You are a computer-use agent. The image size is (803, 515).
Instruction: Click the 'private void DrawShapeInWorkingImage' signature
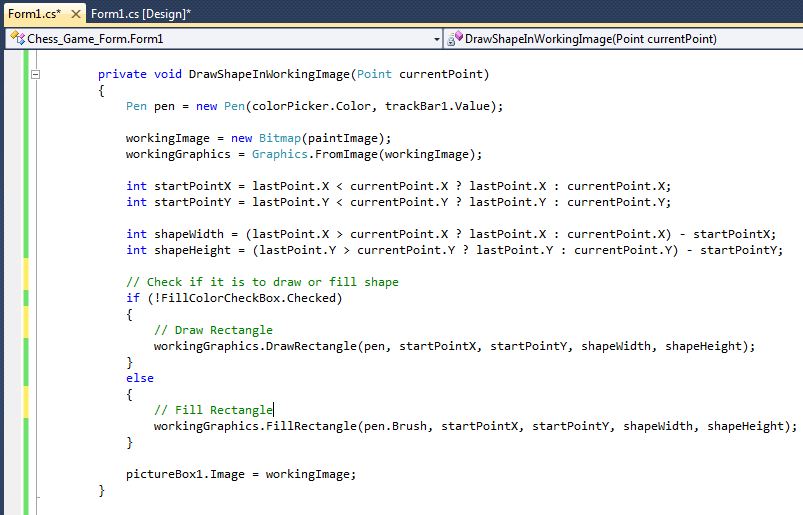point(293,74)
